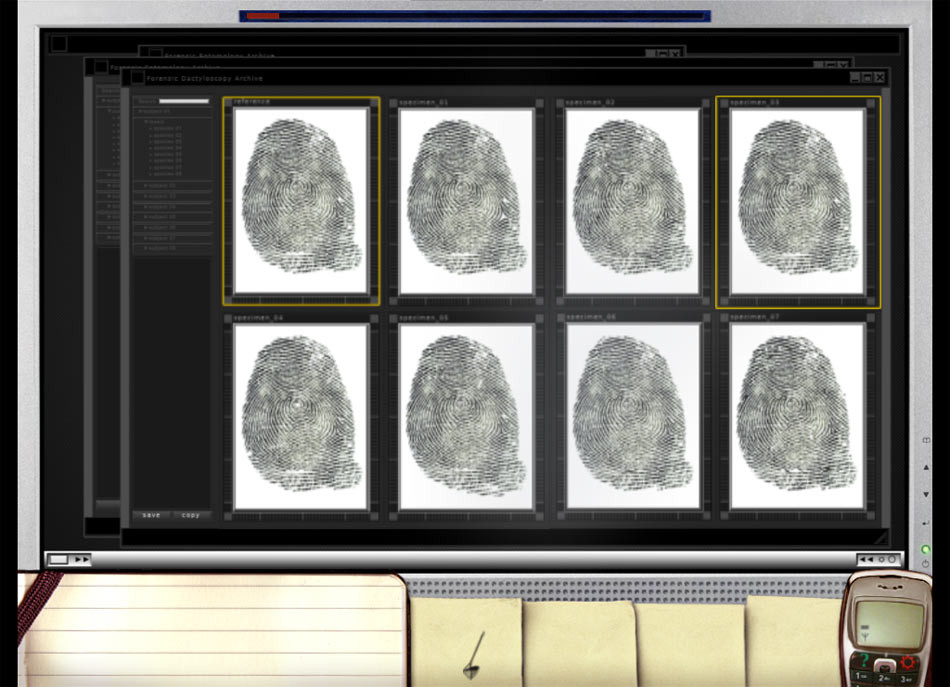Select specimen 07 in the sidebar tree
The image size is (950, 687).
(x=165, y=167)
